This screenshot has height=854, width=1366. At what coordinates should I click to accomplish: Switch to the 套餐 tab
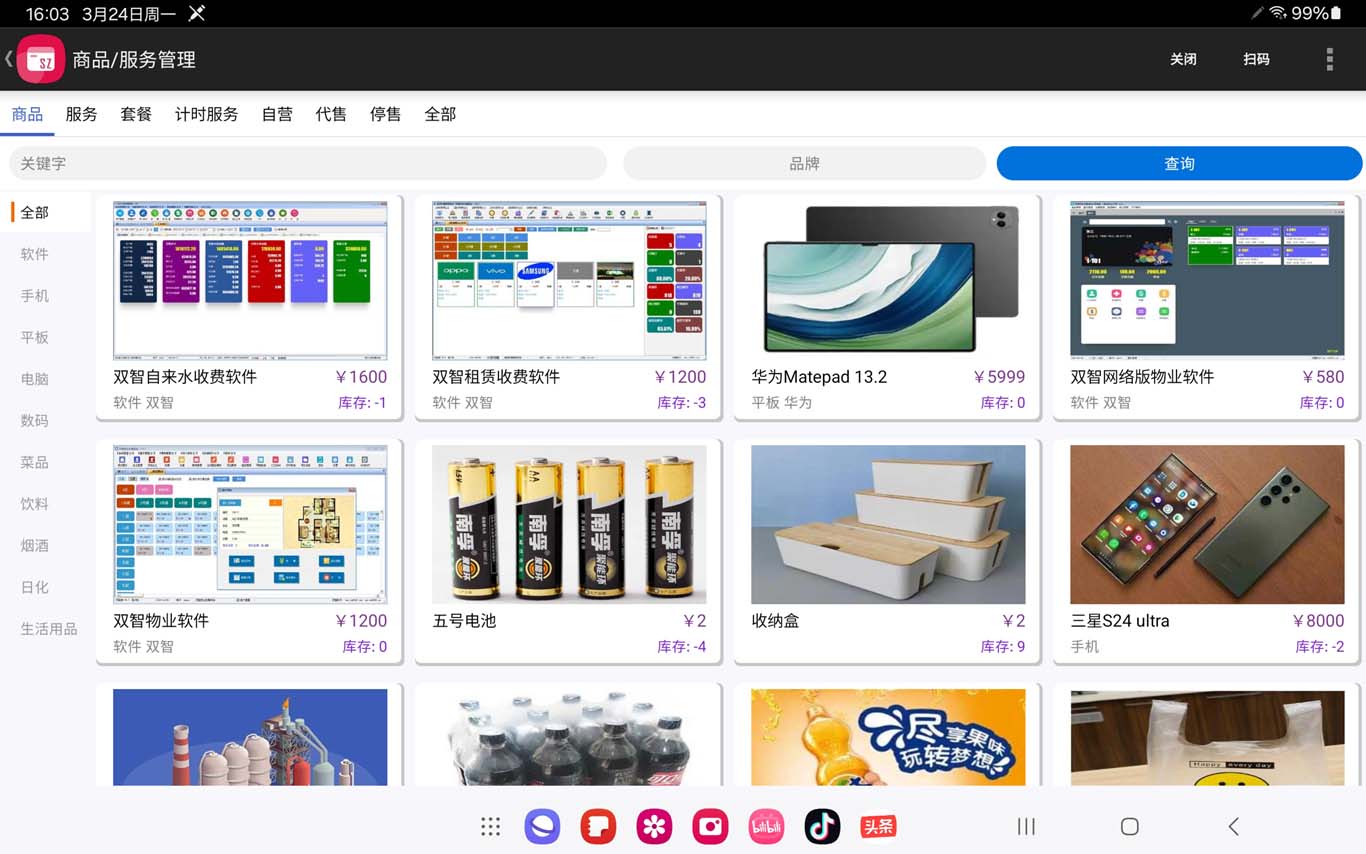point(136,114)
